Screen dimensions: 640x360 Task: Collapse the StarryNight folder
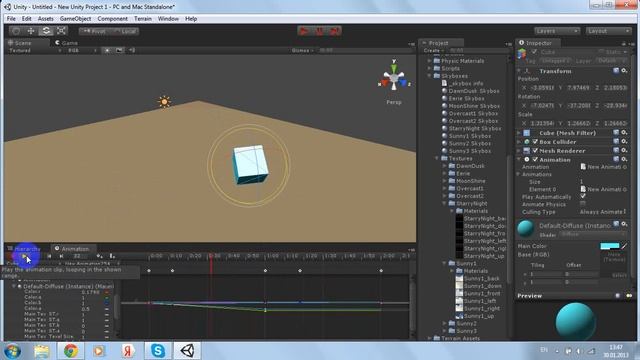tap(444, 203)
